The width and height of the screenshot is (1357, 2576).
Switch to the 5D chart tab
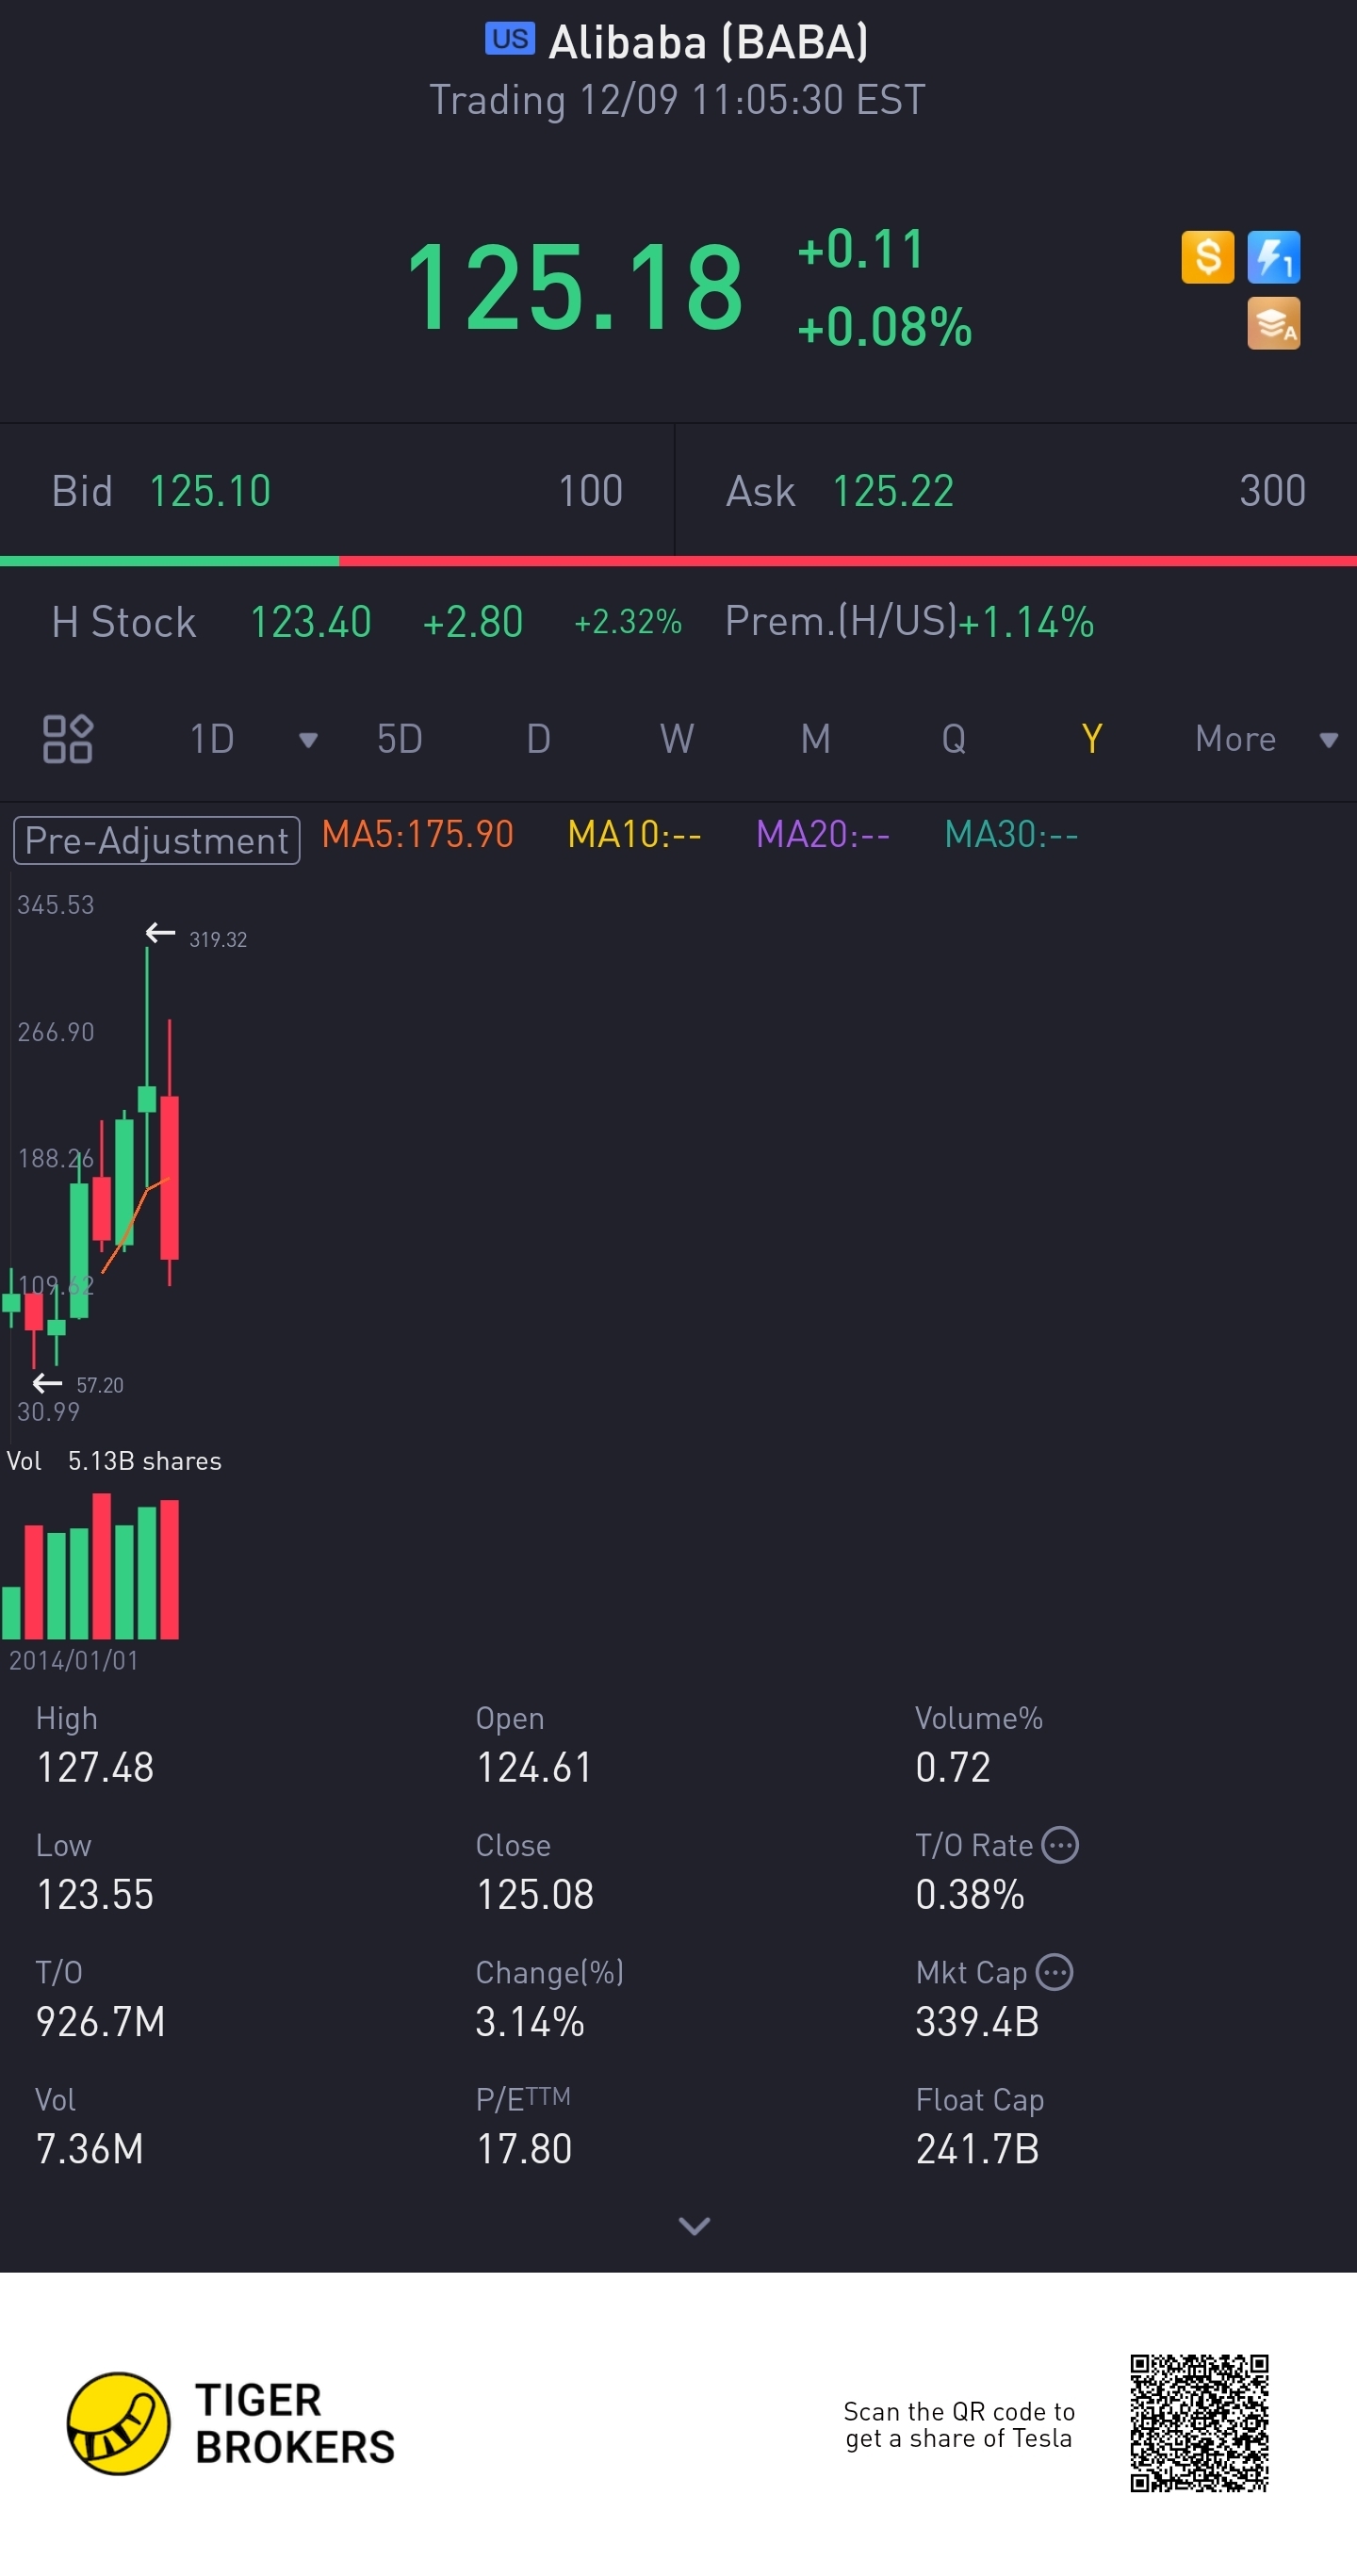(x=399, y=739)
